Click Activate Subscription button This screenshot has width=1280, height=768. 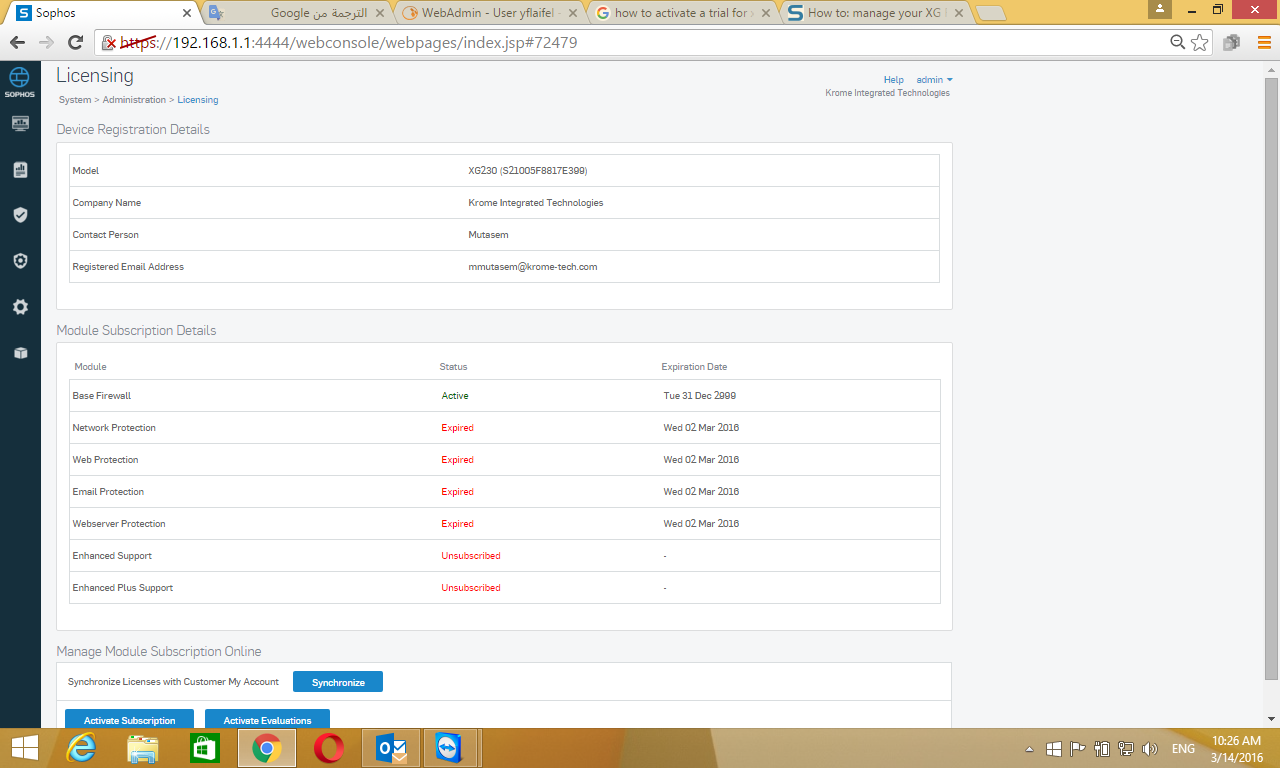129,720
